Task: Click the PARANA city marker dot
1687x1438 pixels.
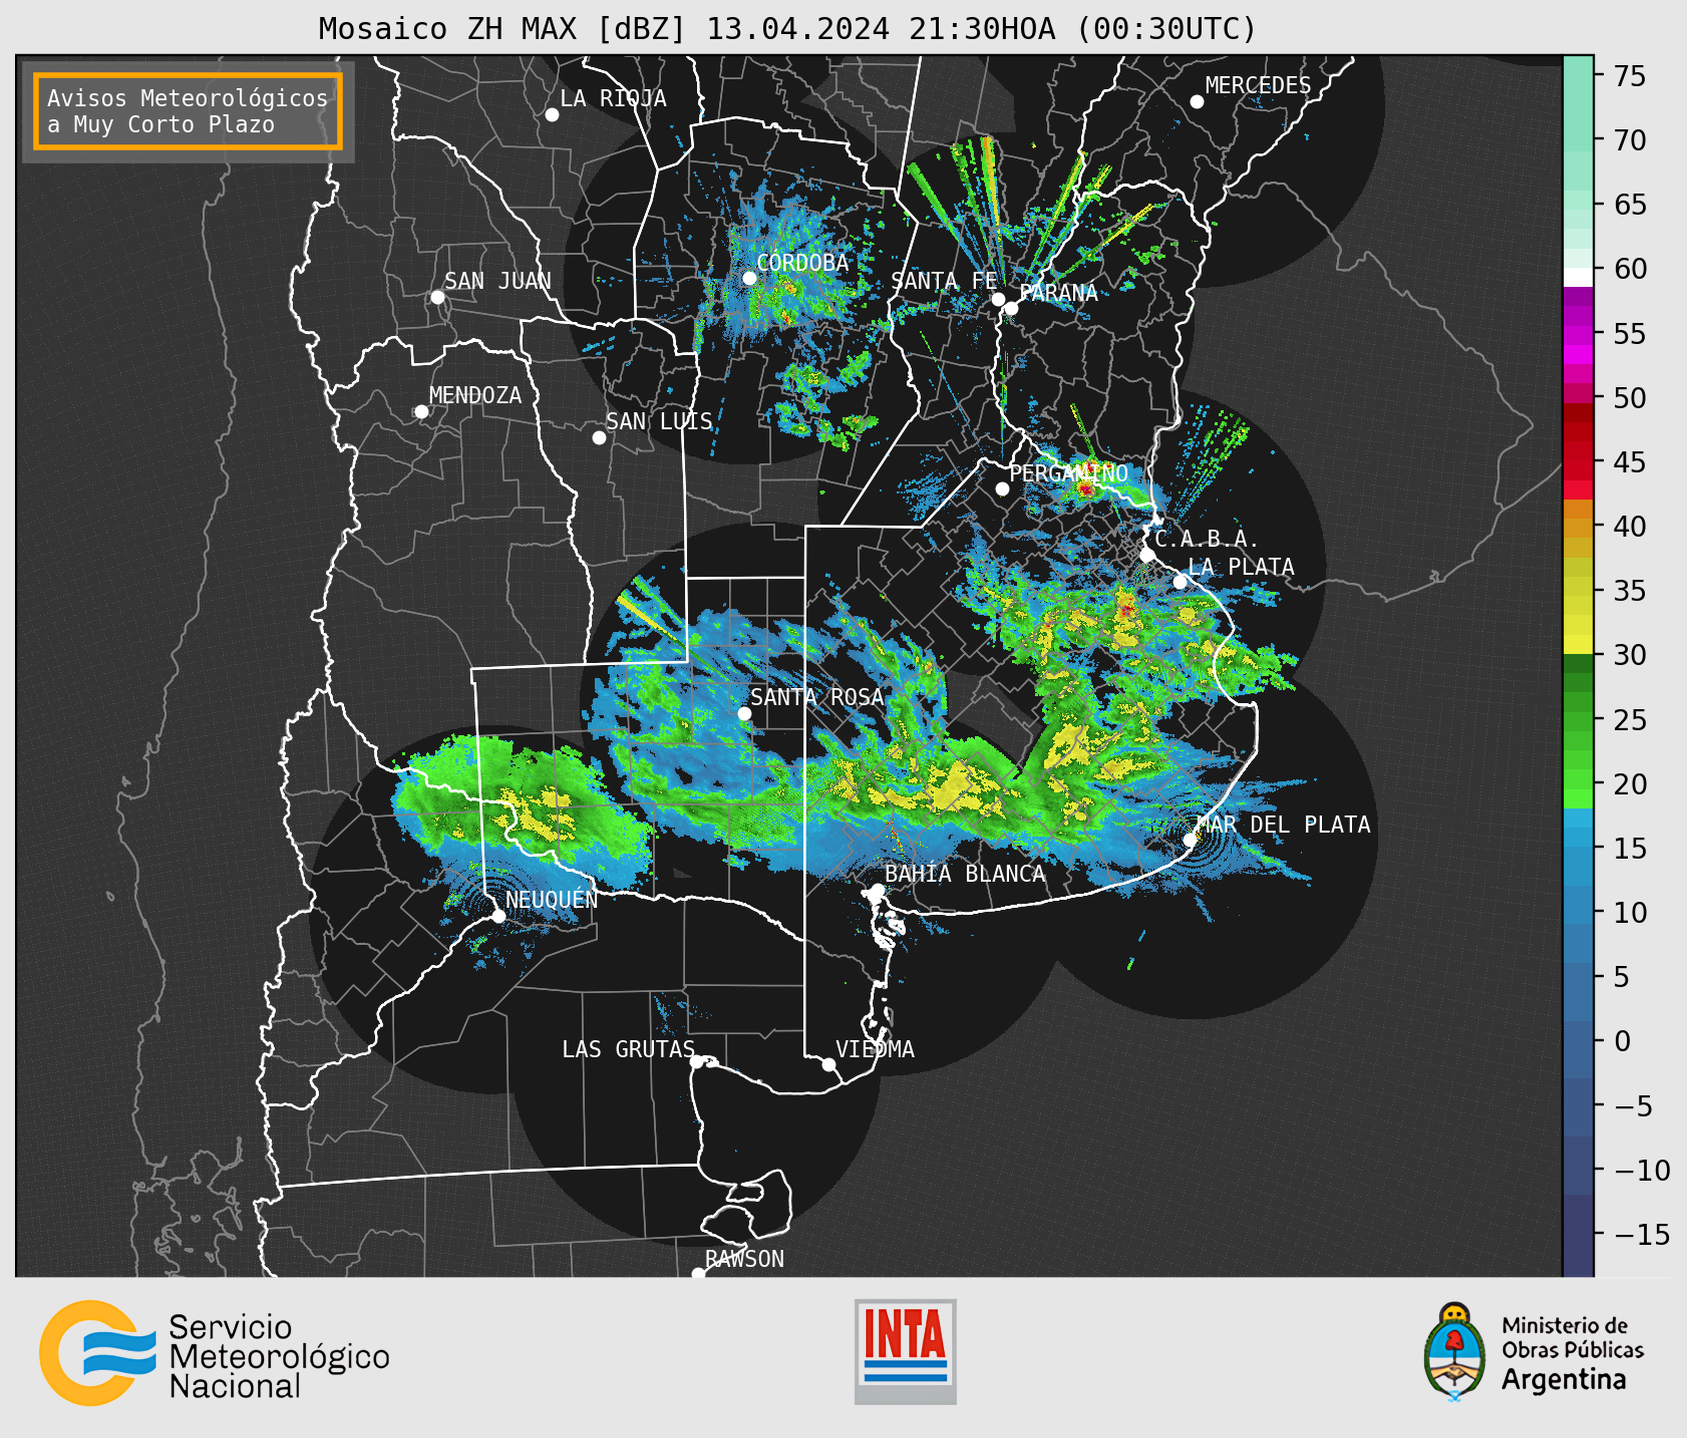Action: coord(1011,308)
